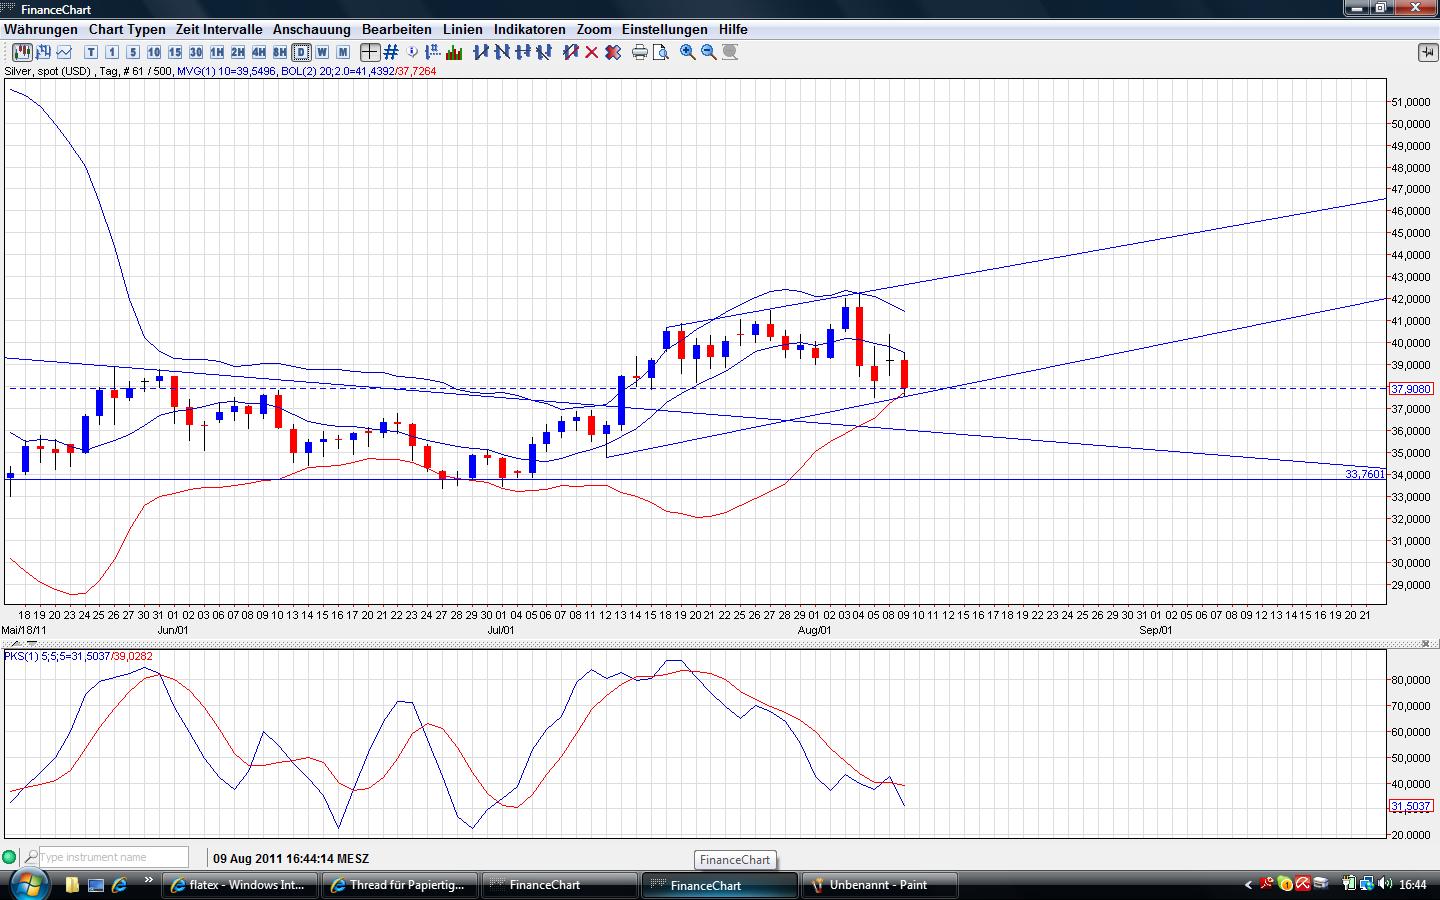
Task: Select the 4H interval button
Action: [259, 52]
